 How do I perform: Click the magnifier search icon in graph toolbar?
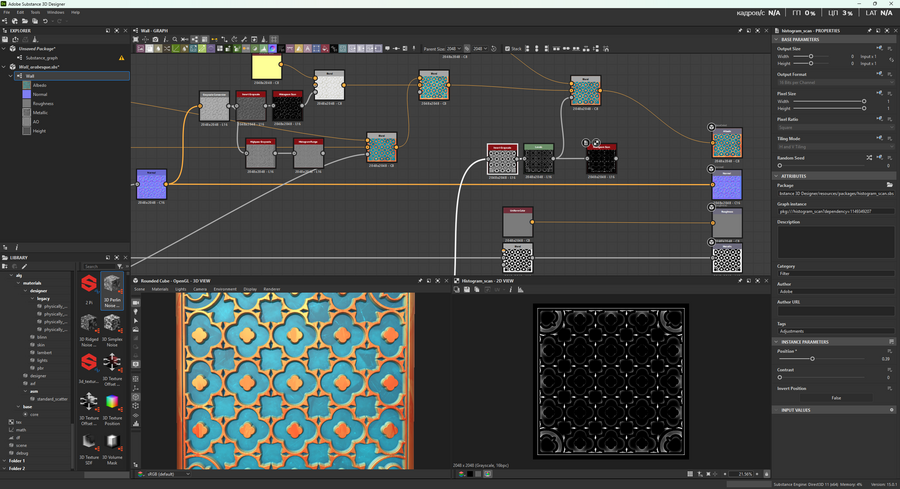coord(174,40)
